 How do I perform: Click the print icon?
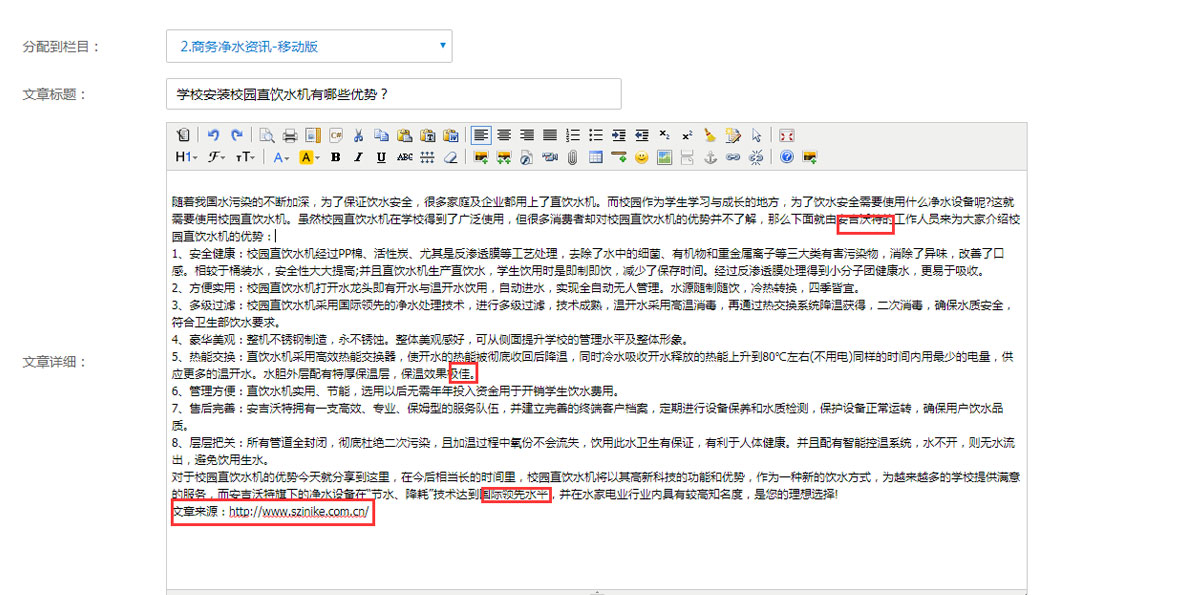pyautogui.click(x=290, y=134)
